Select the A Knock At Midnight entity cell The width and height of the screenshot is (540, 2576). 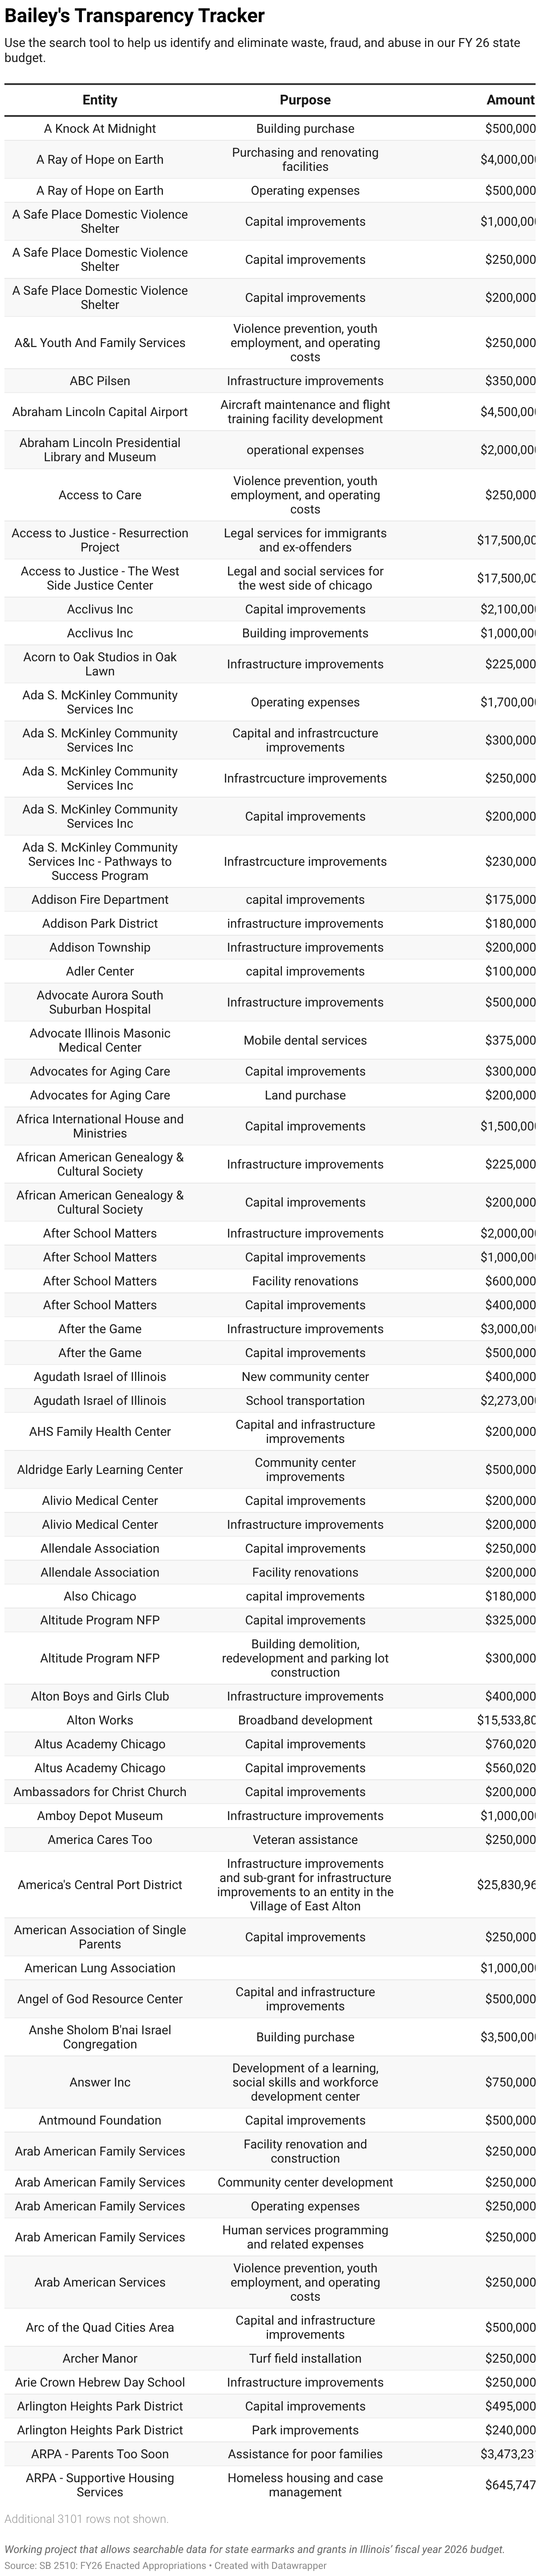[x=100, y=129]
